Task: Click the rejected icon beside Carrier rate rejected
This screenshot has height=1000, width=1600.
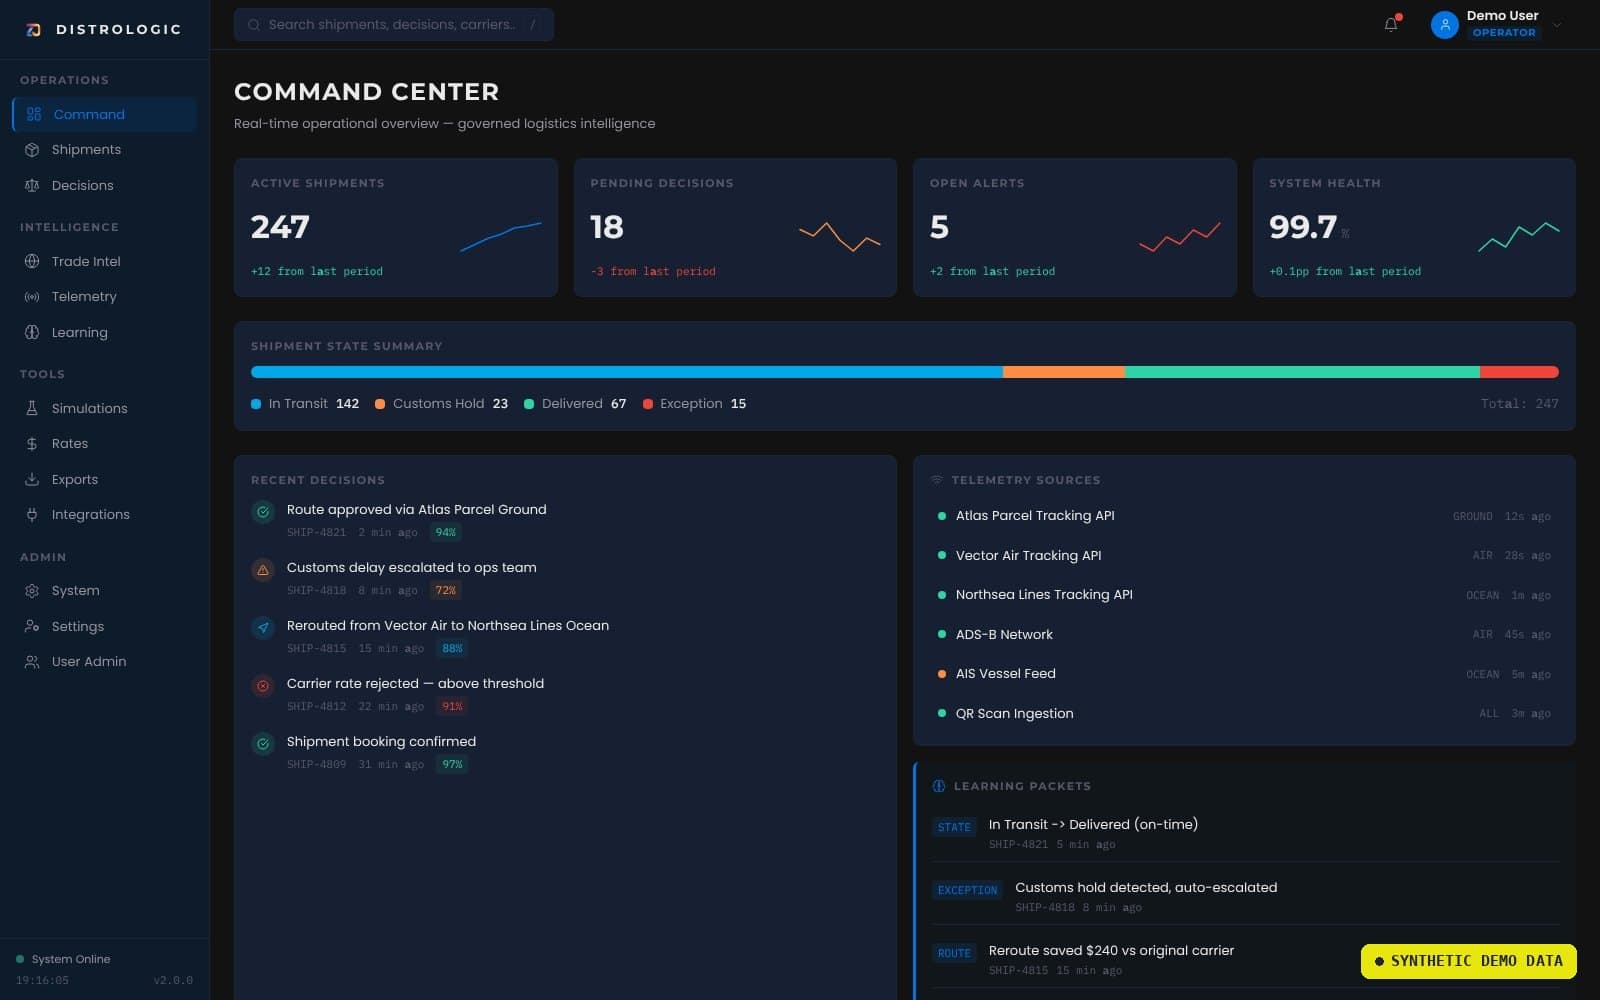Action: [x=263, y=686]
